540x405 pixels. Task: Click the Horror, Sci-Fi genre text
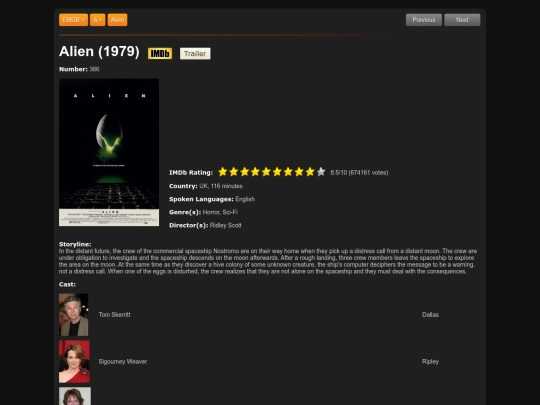tap(220, 212)
